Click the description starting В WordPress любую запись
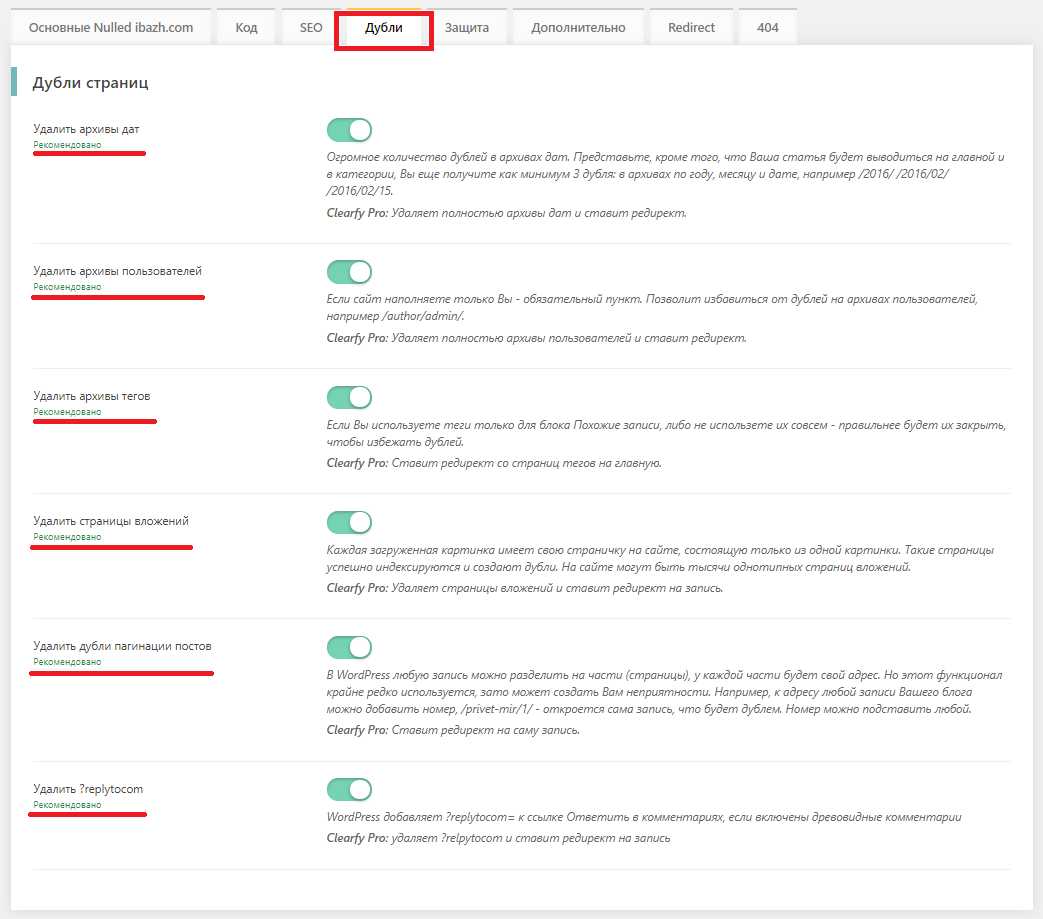The width and height of the screenshot is (1043, 919). point(664,692)
